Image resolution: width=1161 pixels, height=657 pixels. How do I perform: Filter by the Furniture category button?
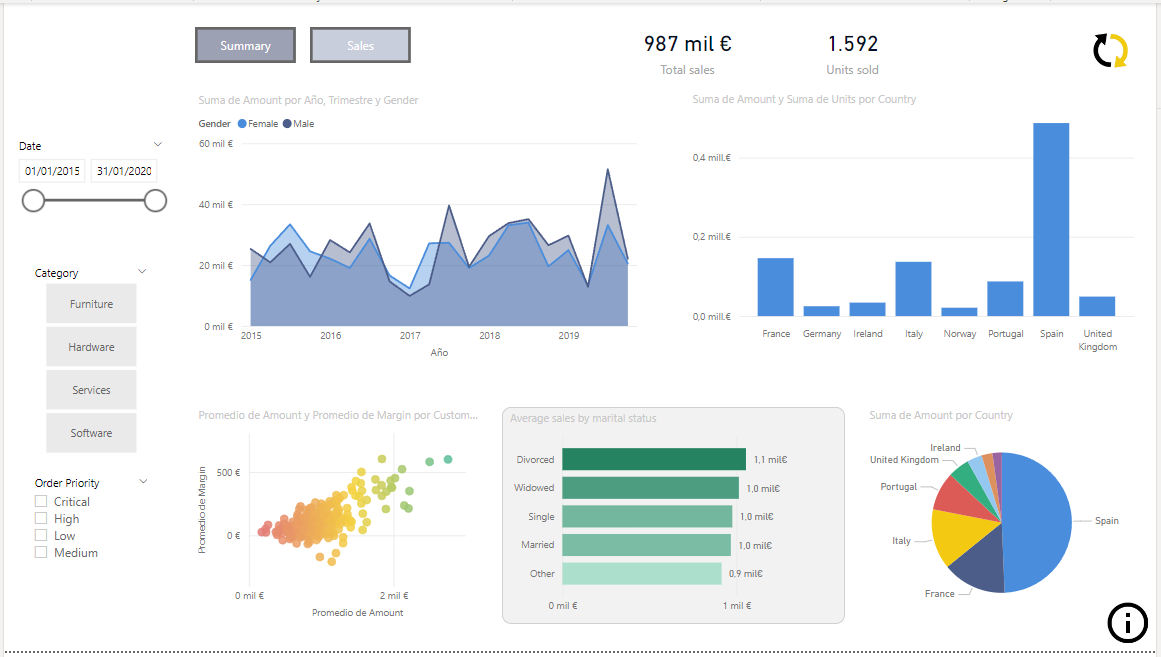[91, 304]
